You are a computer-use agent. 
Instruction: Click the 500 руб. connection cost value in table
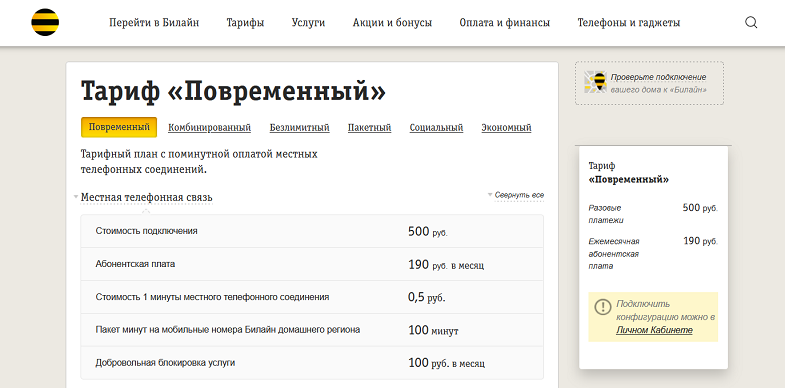[x=428, y=231]
